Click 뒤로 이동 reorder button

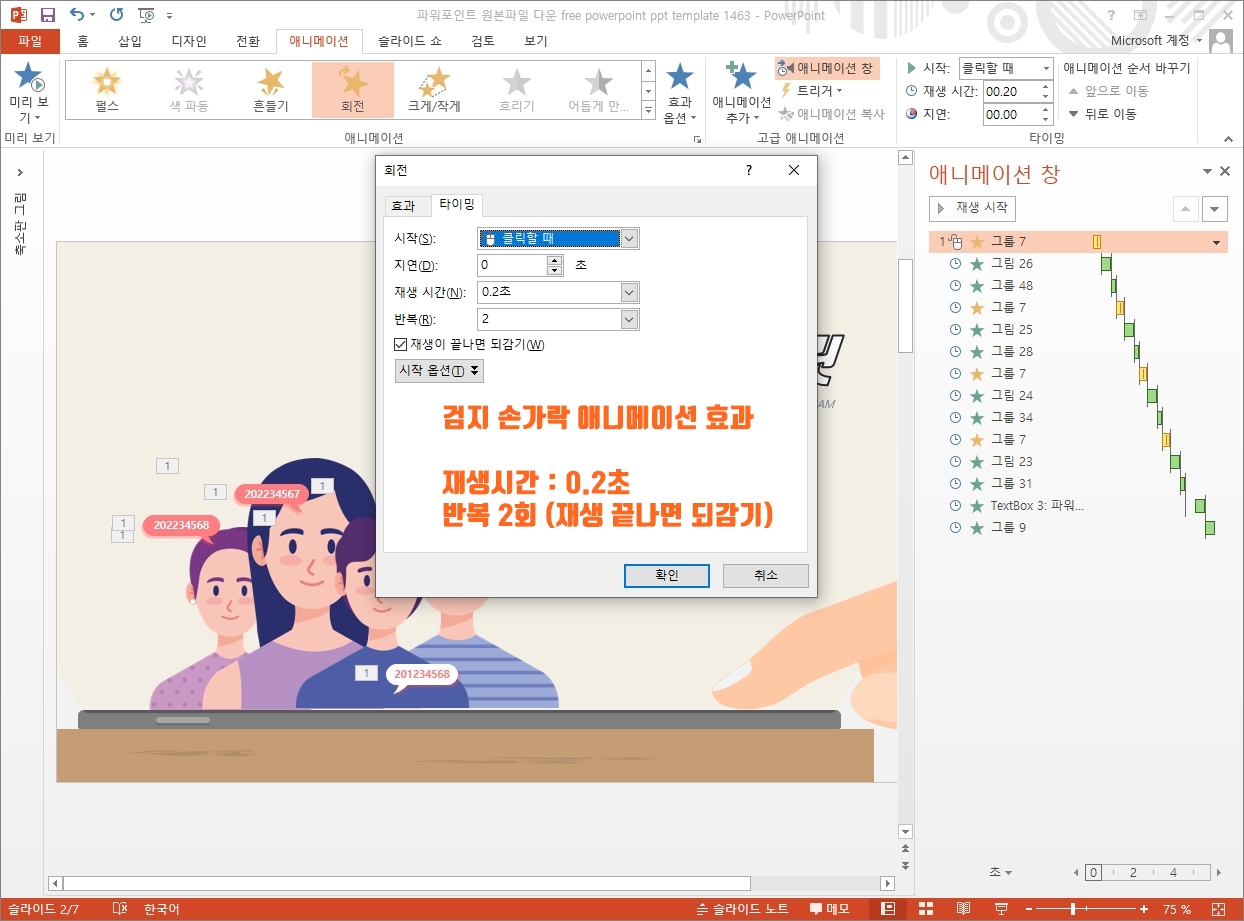(x=1102, y=114)
